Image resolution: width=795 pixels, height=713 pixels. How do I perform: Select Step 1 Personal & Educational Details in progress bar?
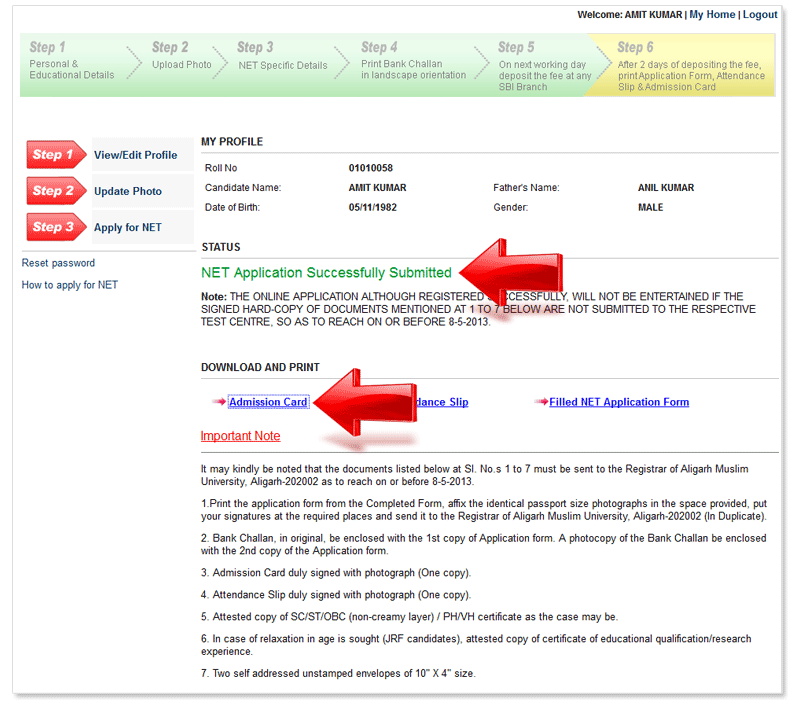[70, 64]
